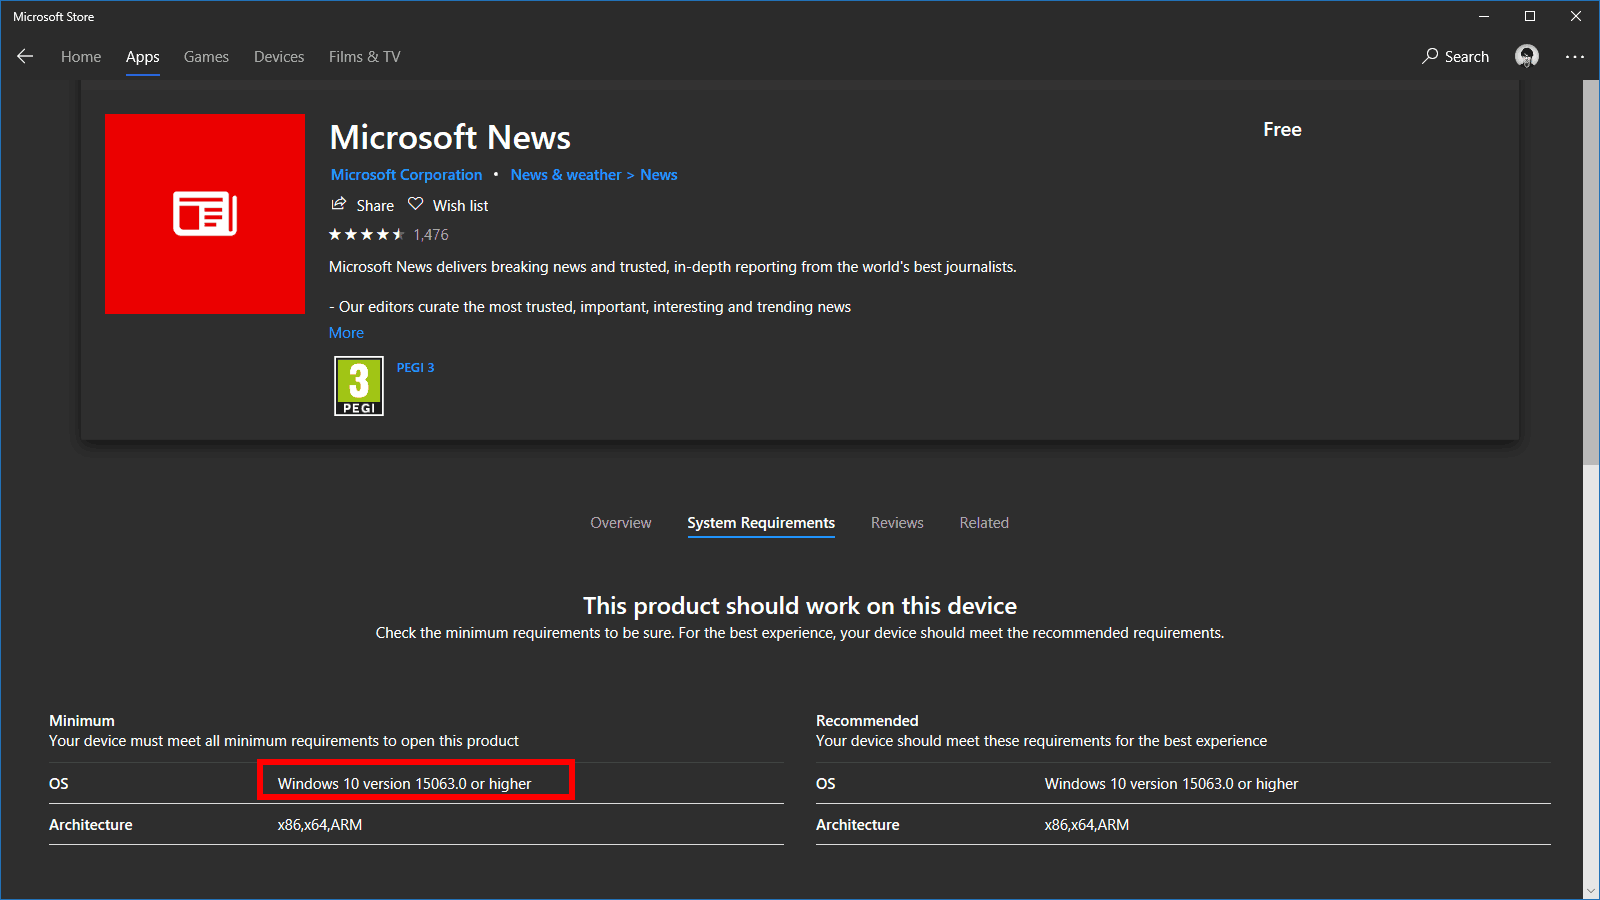Click the Minimum Architecture x86,x64,ARM value

(x=320, y=825)
